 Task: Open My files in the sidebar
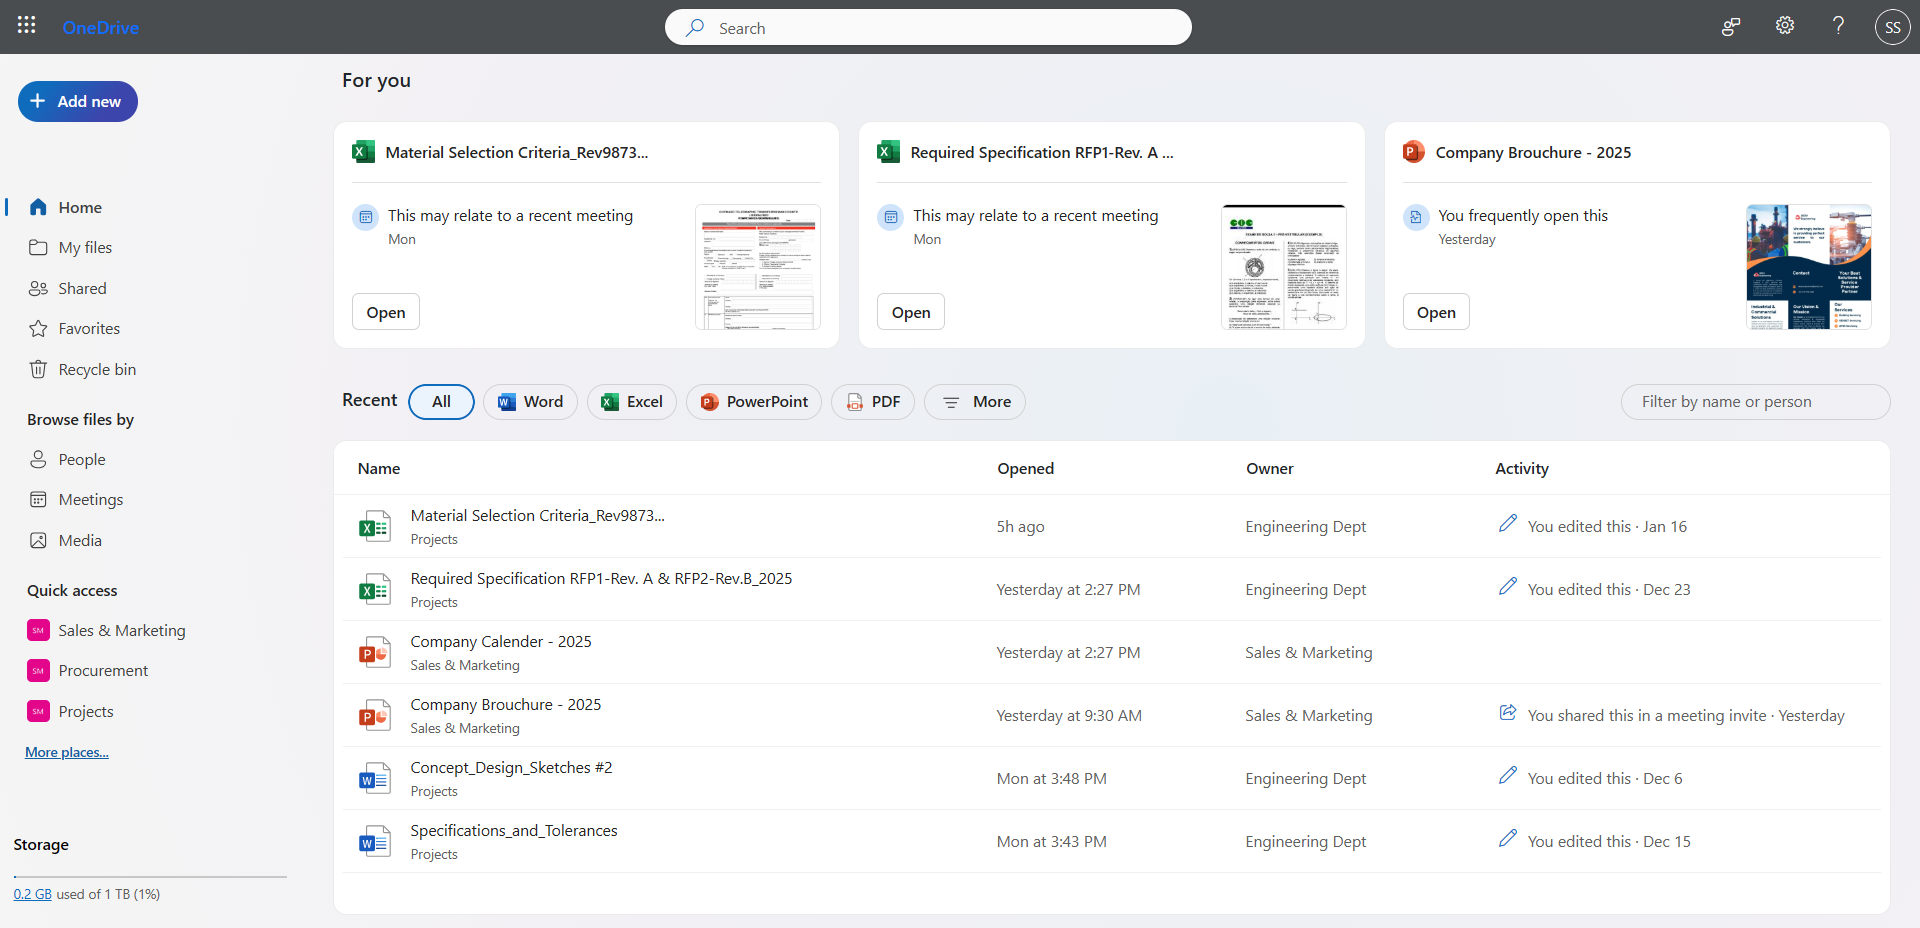click(85, 247)
